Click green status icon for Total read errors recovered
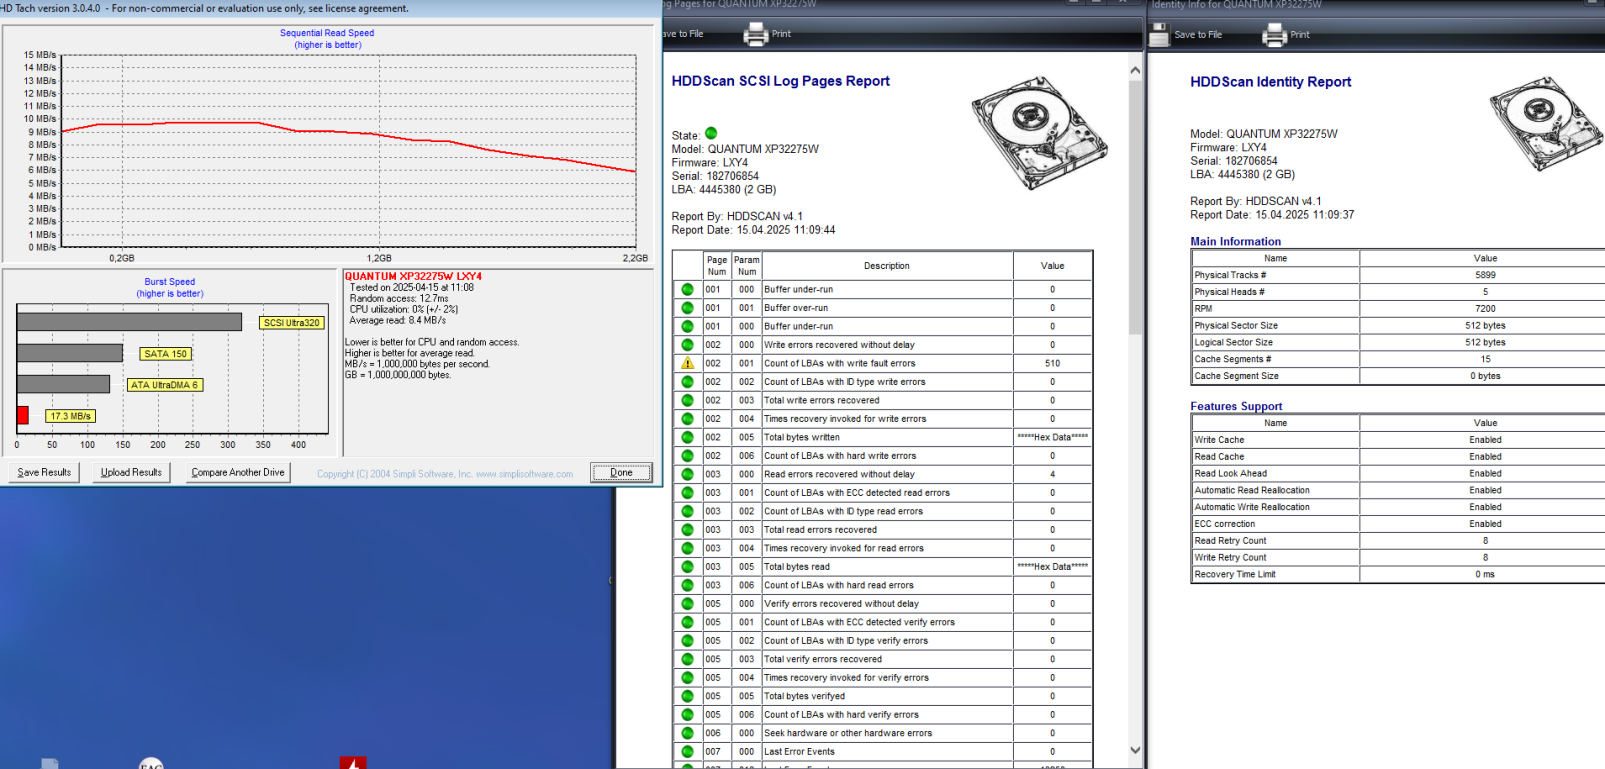Viewport: 1605px width, 769px height. pos(687,530)
